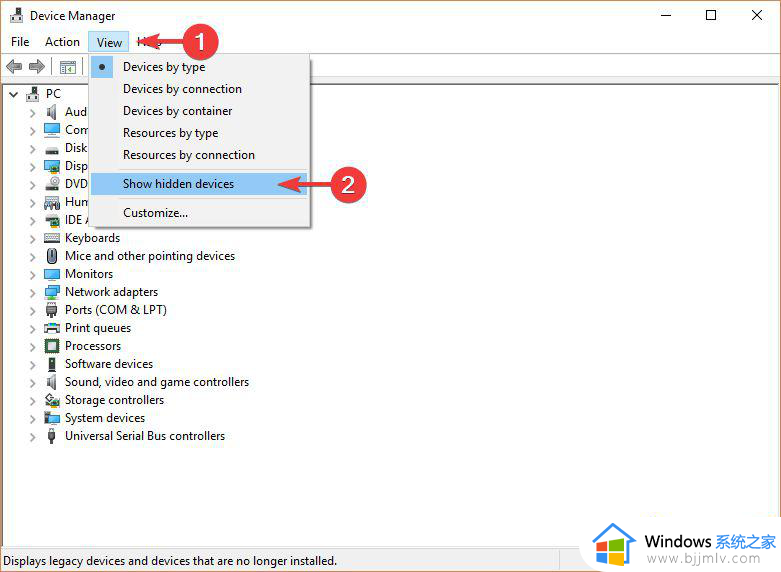The height and width of the screenshot is (572, 781).
Task: Minimize the Device Manager window
Action: point(666,15)
